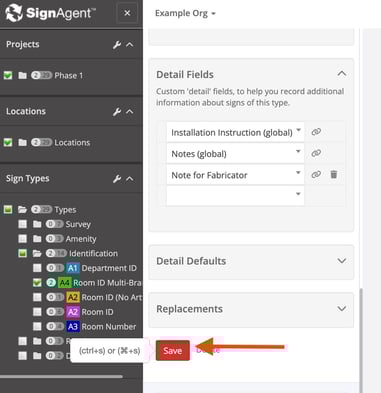Screen dimensions: 381x393
Task: Select the Department ID sign type
Action: click(x=109, y=268)
